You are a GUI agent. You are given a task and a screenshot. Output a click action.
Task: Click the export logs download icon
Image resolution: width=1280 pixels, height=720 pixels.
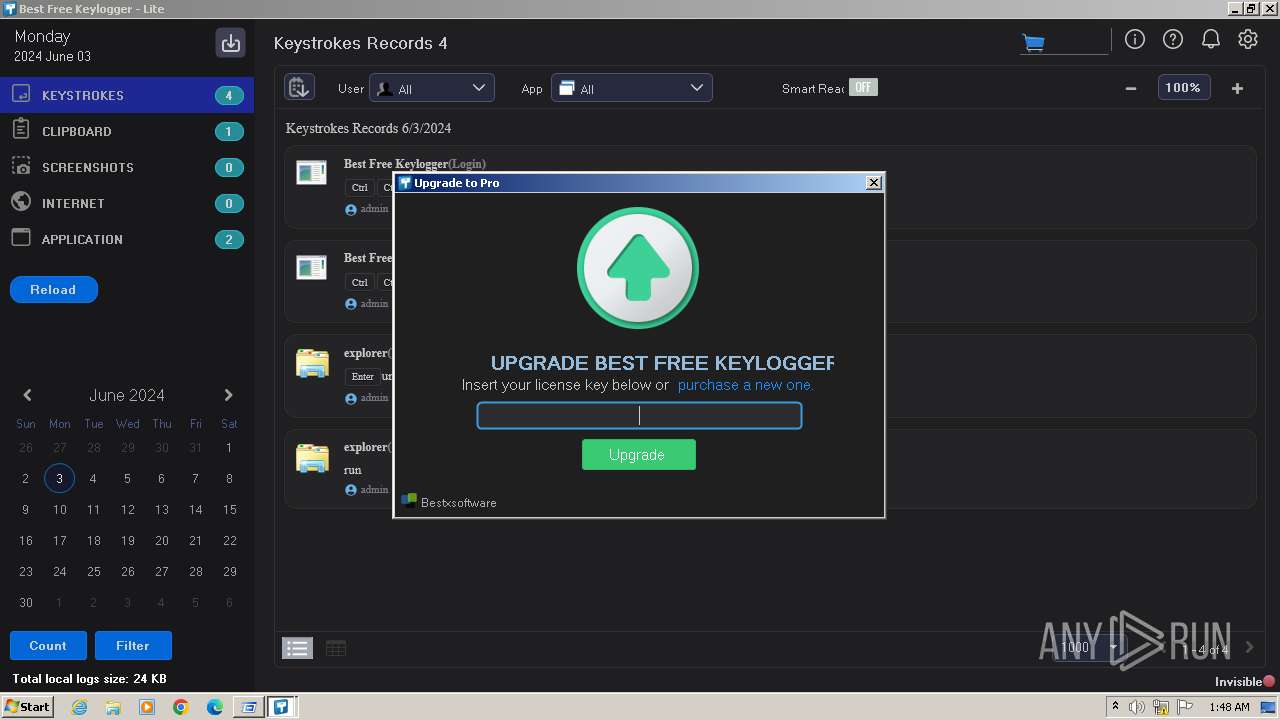tap(231, 43)
